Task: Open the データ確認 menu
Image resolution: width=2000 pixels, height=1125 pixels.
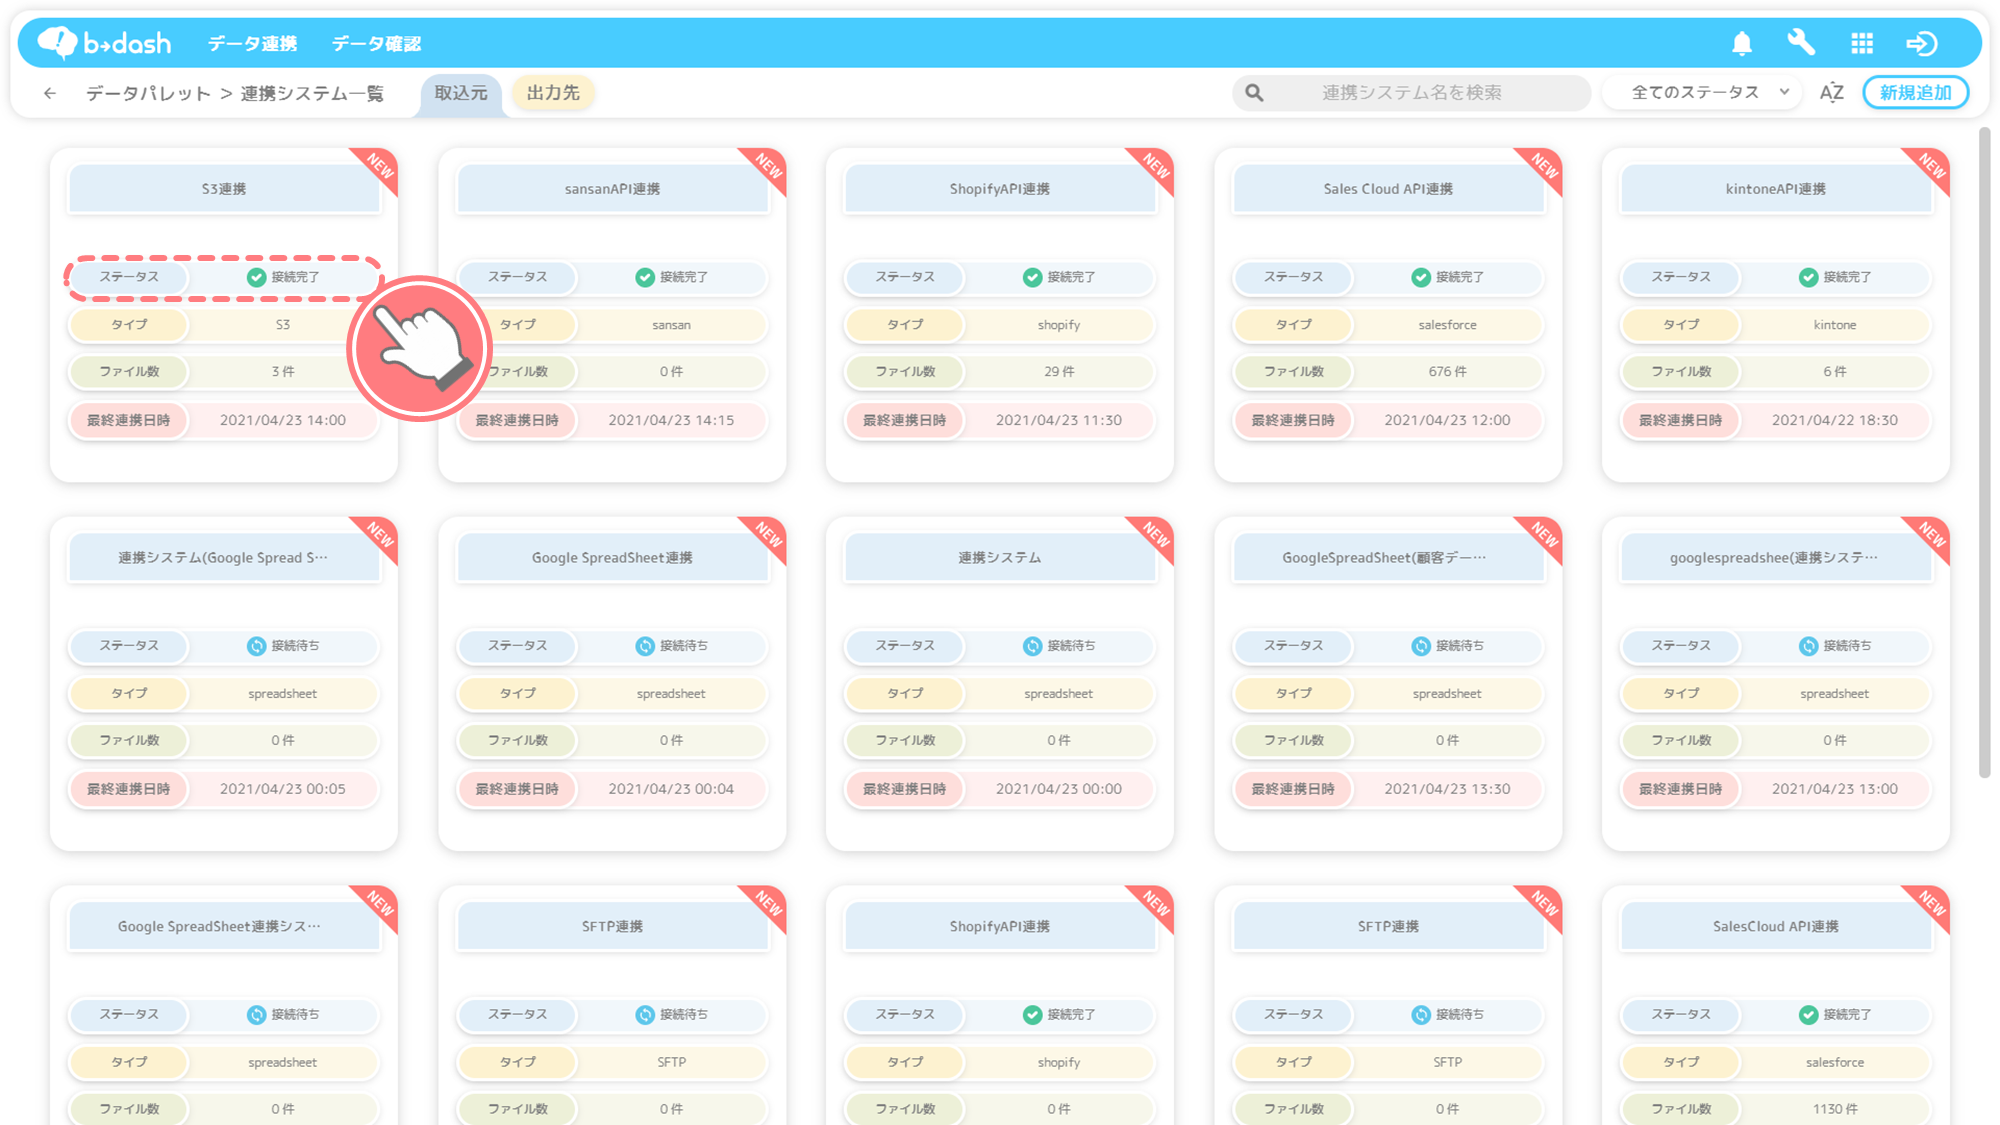Action: click(376, 44)
